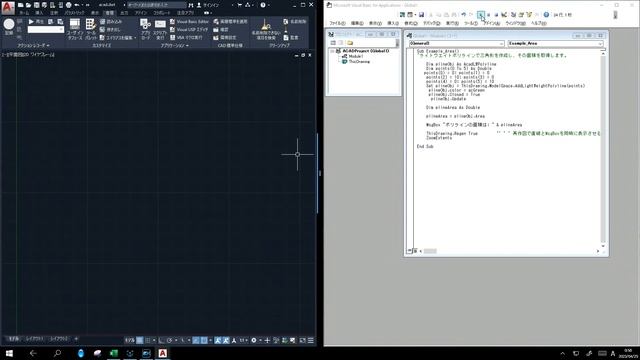Screen dimensions: 640x360
Task: Click VBA Help question mark icon
Action: (546, 15)
